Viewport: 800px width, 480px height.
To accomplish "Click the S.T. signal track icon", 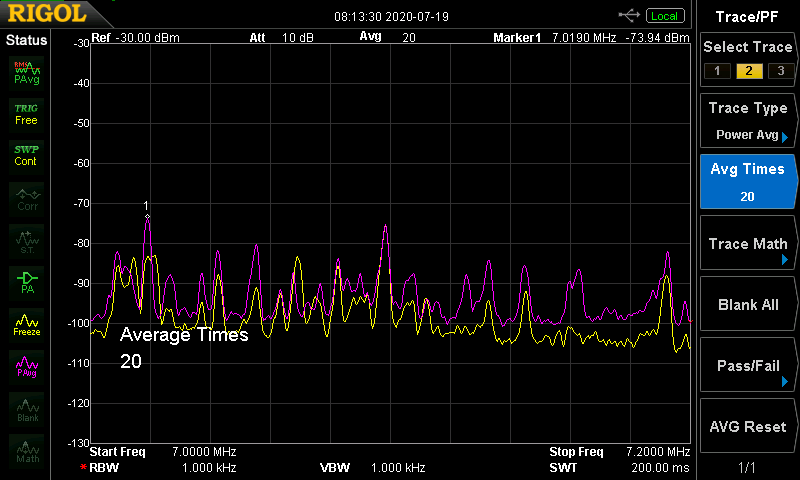I will pyautogui.click(x=27, y=242).
